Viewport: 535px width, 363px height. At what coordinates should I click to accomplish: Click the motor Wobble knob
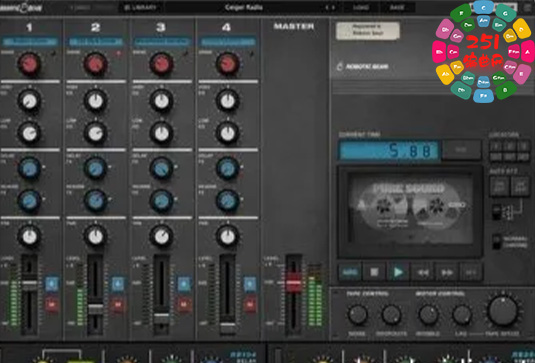pyautogui.click(x=429, y=315)
